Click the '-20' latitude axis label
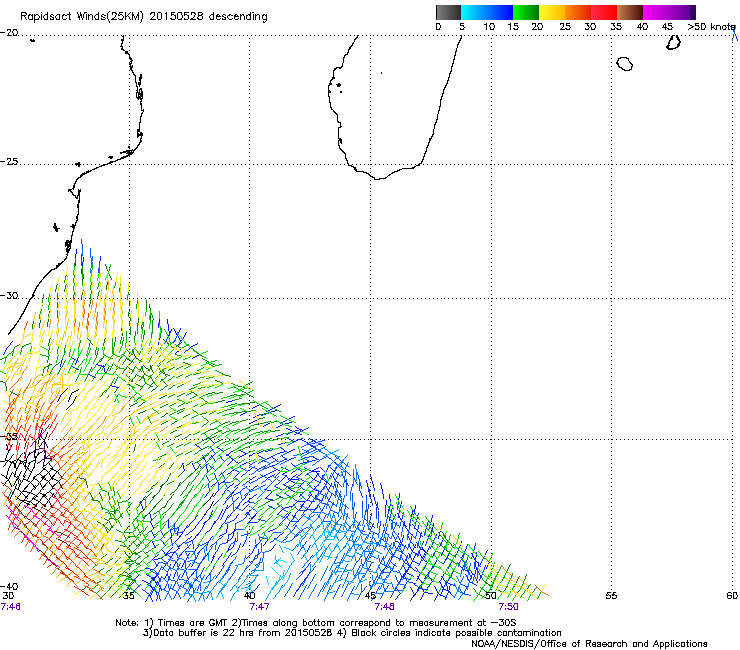740x650 pixels. click(x=9, y=33)
